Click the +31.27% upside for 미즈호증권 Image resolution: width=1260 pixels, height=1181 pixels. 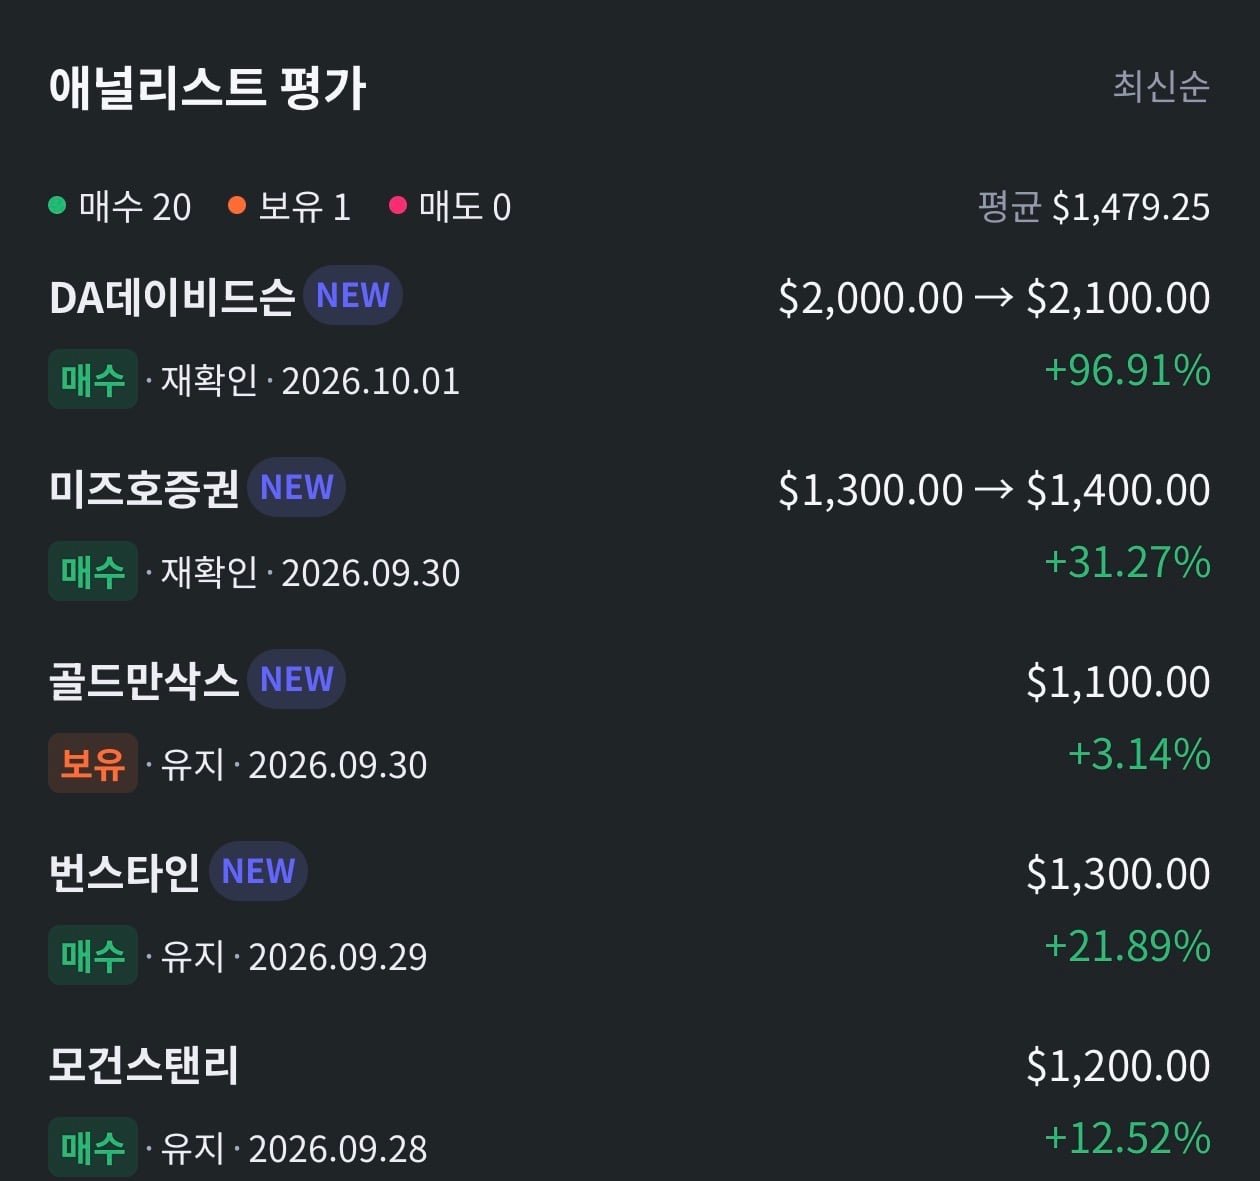coord(1128,563)
